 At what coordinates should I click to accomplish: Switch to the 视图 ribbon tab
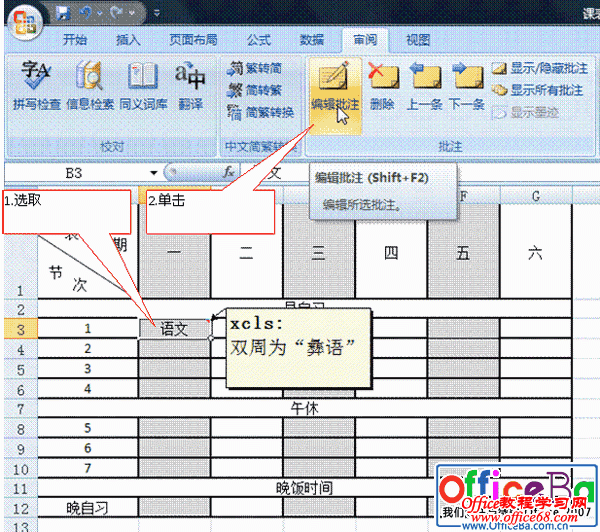tap(418, 39)
